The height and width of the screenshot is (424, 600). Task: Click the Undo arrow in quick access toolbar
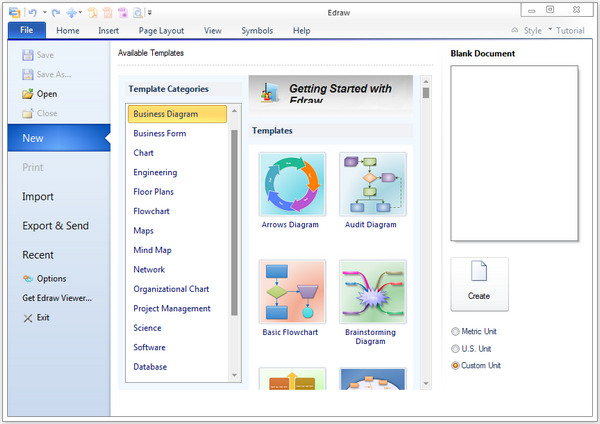(x=33, y=13)
